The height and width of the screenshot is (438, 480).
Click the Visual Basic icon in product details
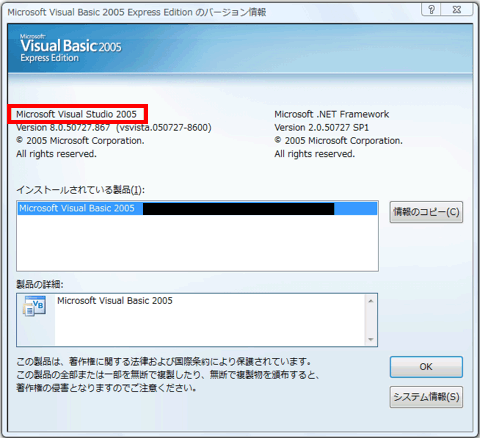[34, 307]
